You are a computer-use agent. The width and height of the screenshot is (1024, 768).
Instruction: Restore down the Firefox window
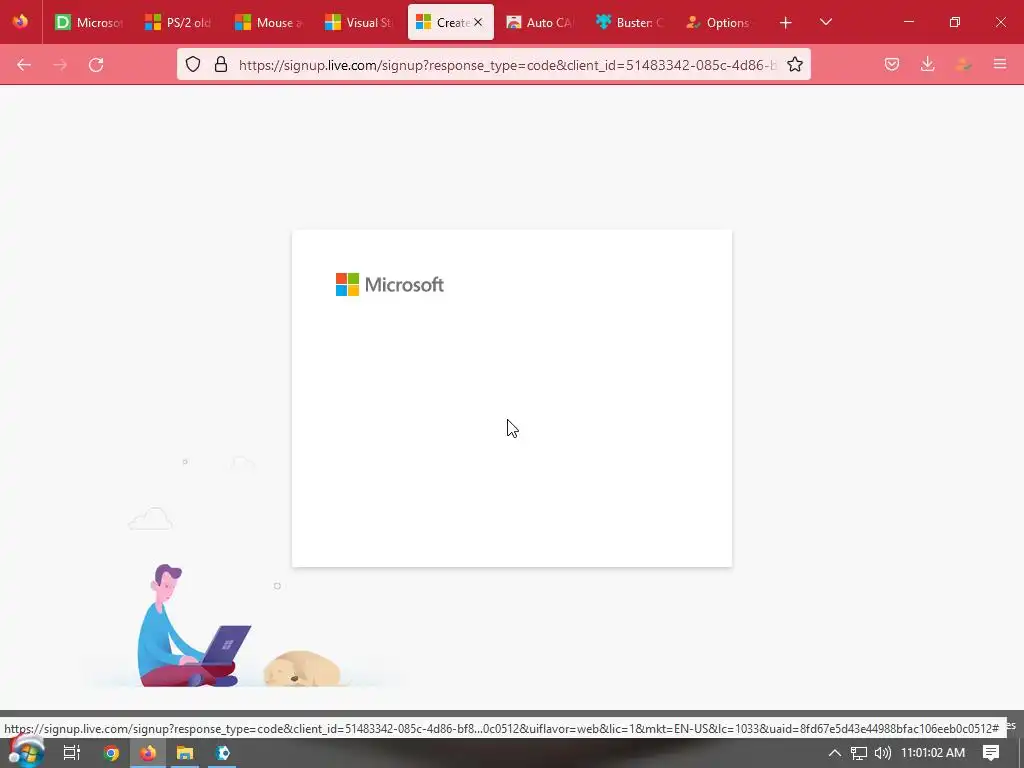click(955, 22)
